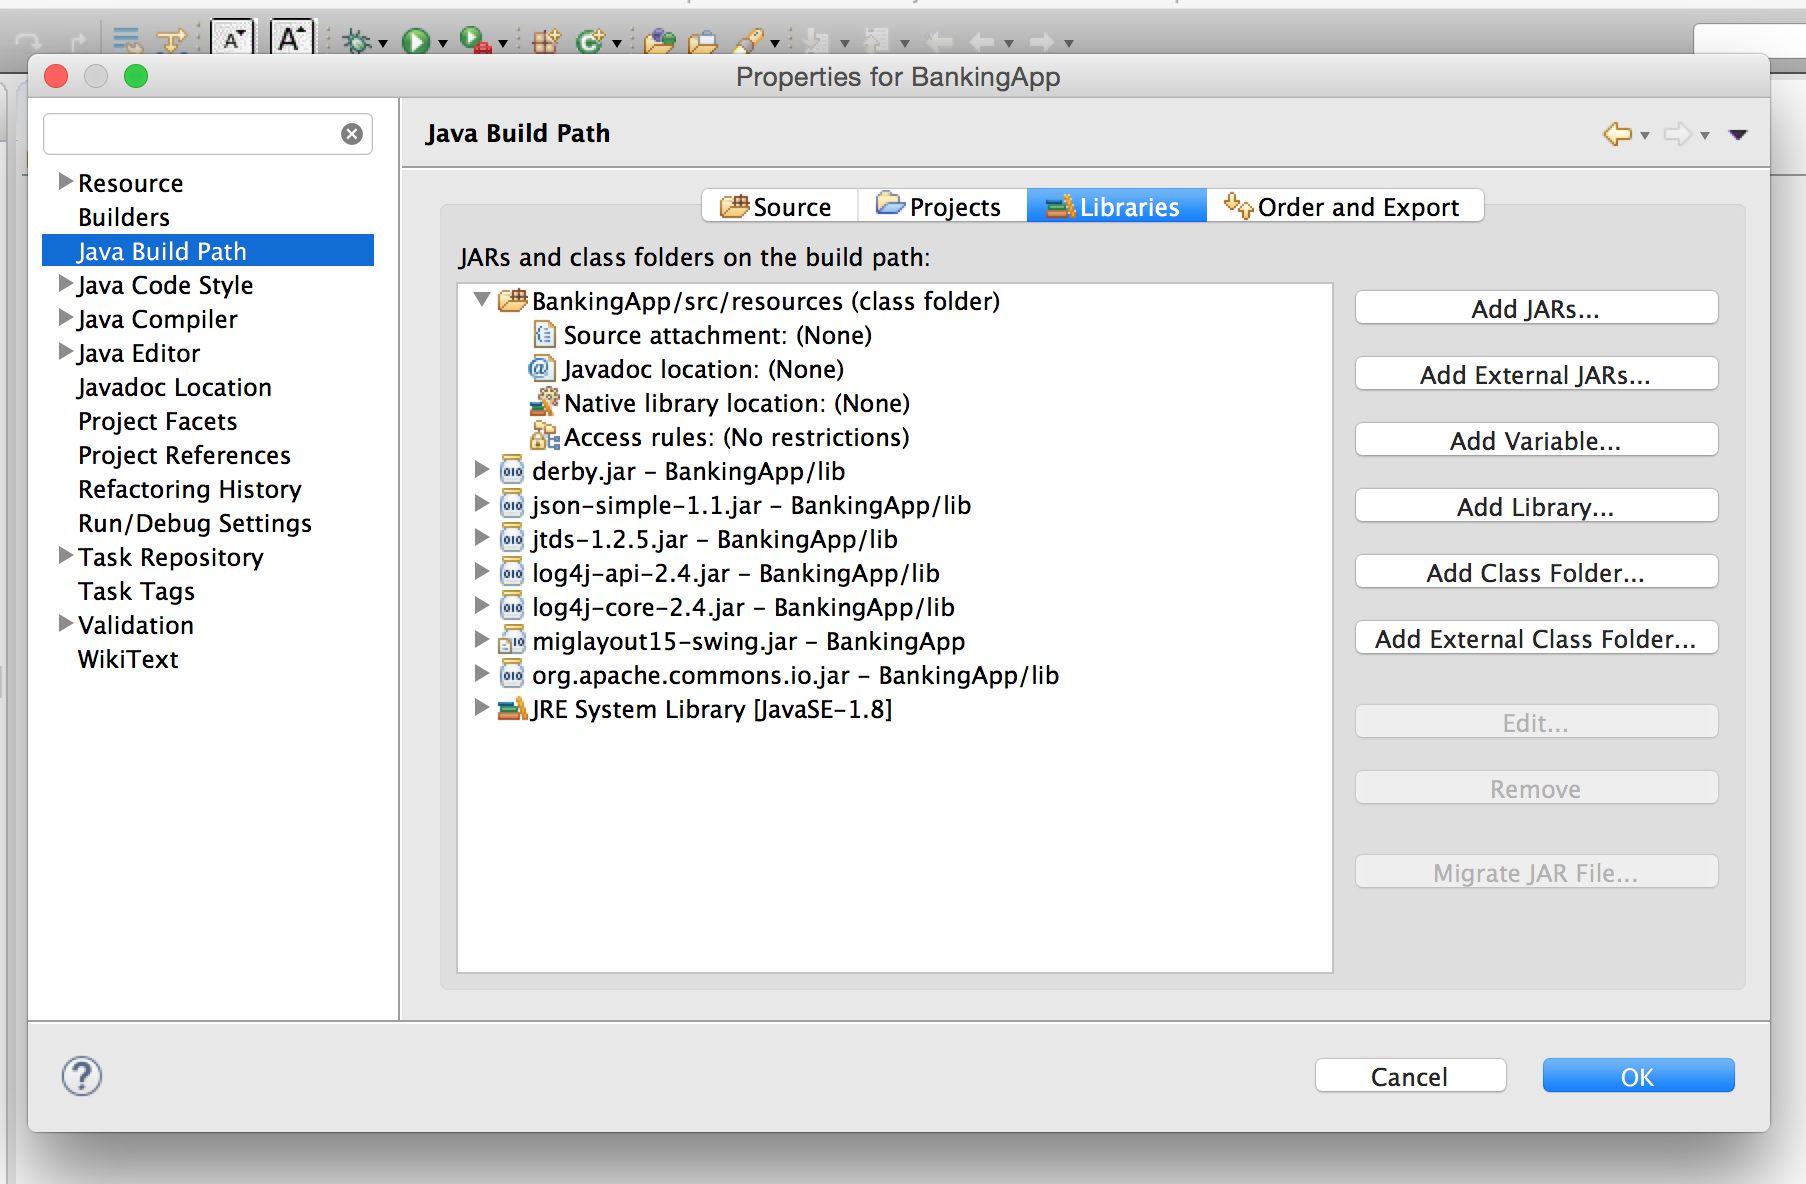The image size is (1806, 1184).
Task: Select Project Facets in the sidebar
Action: pos(158,421)
